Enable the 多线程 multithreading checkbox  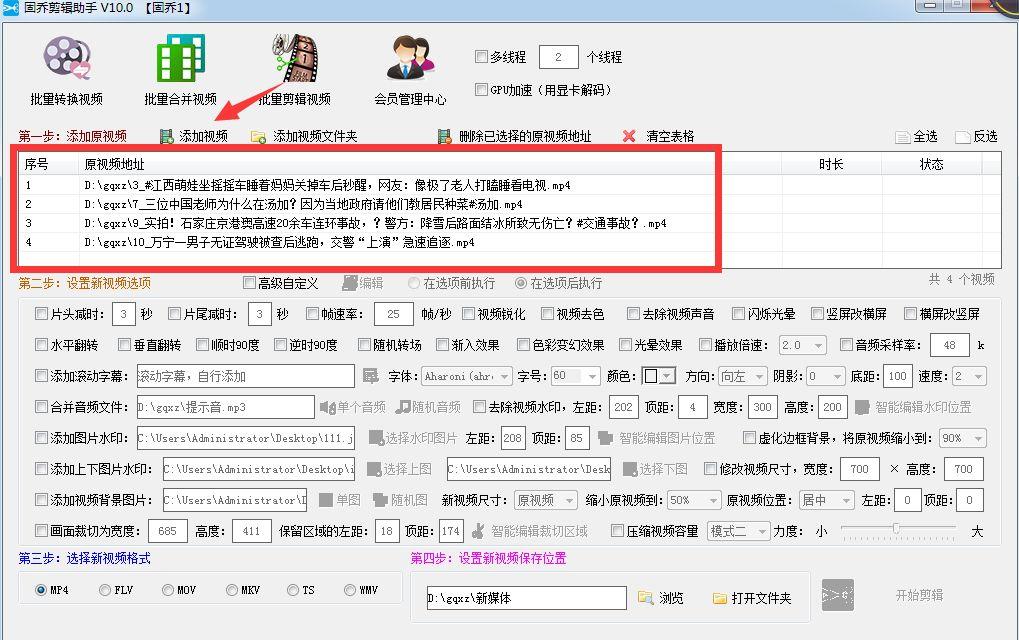(482, 57)
